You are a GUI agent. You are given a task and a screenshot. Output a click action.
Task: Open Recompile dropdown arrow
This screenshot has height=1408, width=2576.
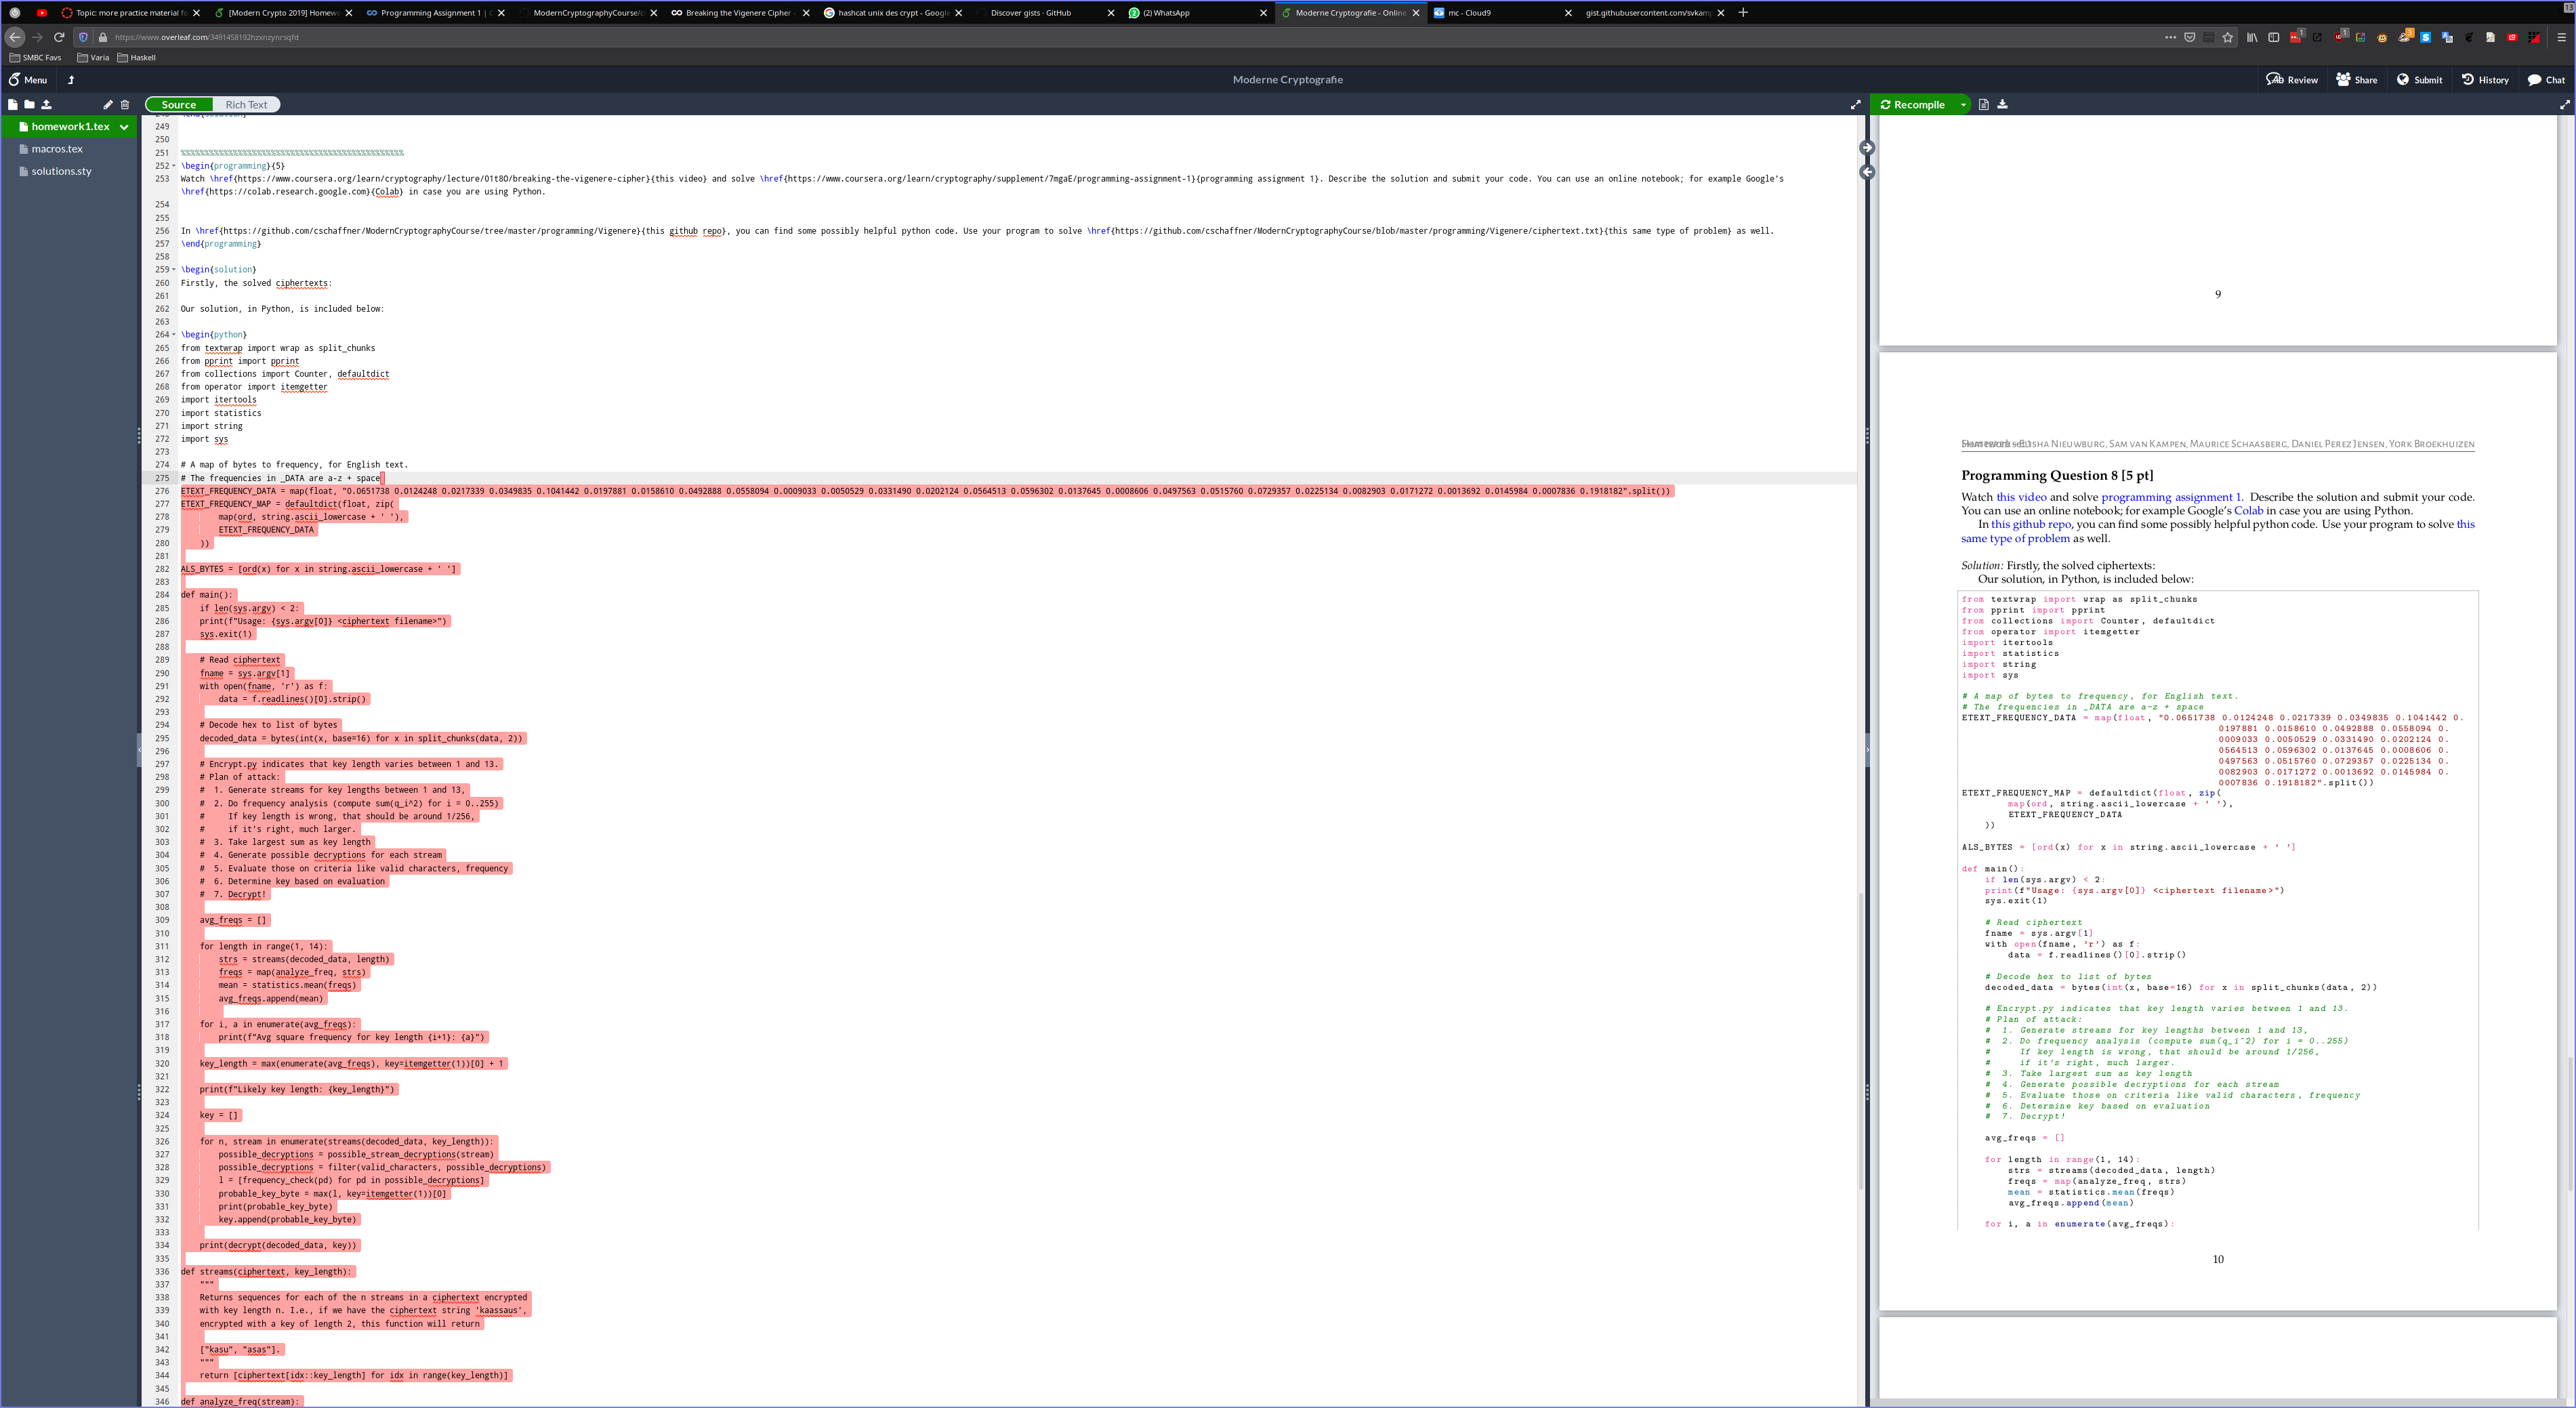(x=1963, y=104)
